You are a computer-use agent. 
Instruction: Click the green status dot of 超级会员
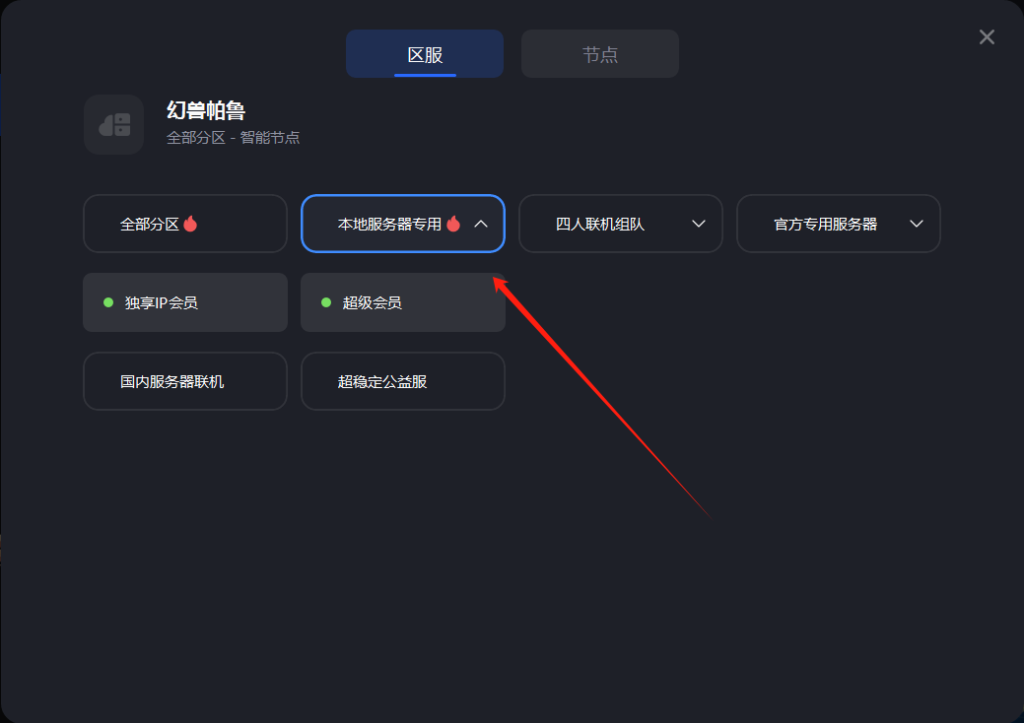326,302
